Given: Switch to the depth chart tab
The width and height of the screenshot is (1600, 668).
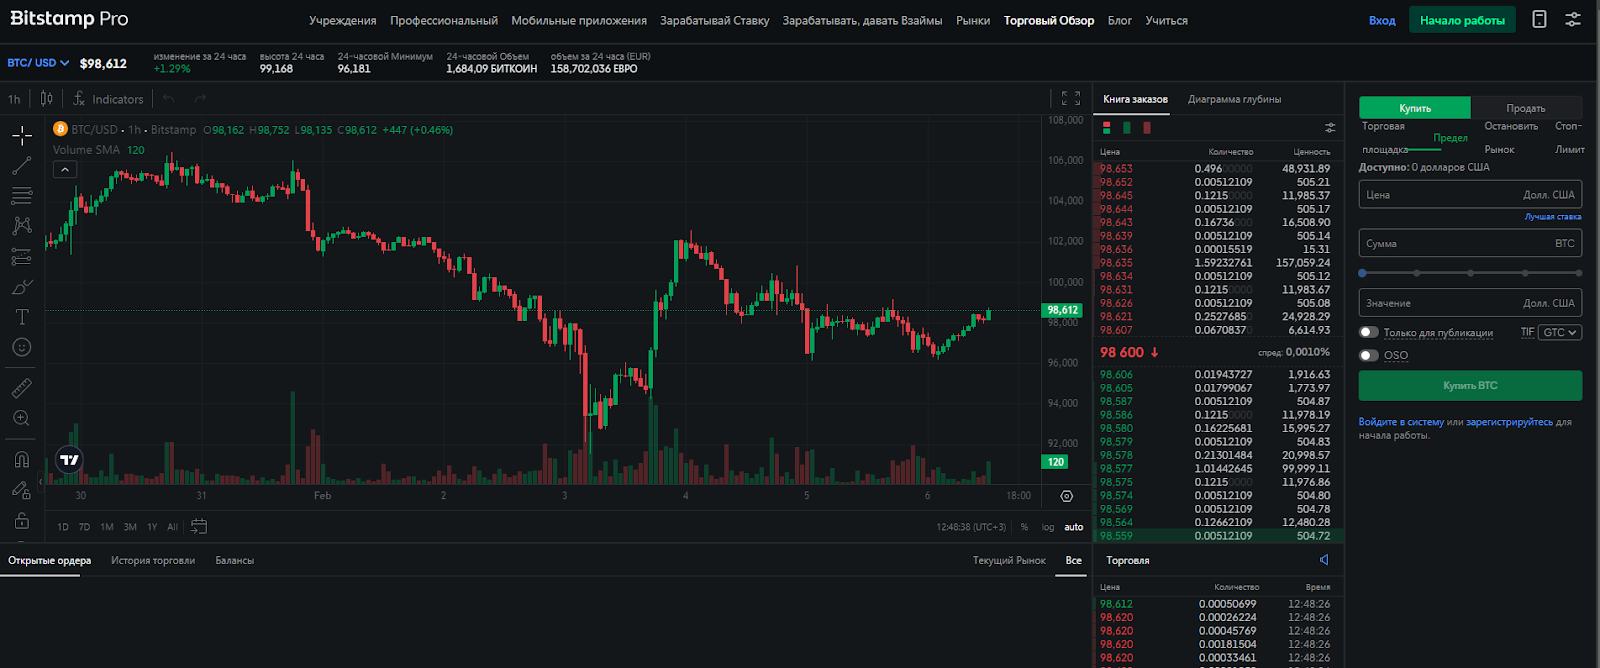Looking at the screenshot, I should [1234, 99].
